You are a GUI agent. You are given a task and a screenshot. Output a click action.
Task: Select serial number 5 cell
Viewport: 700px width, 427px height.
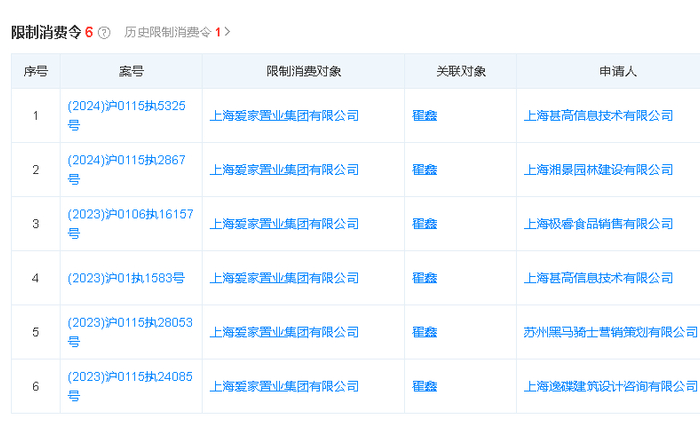coord(36,332)
